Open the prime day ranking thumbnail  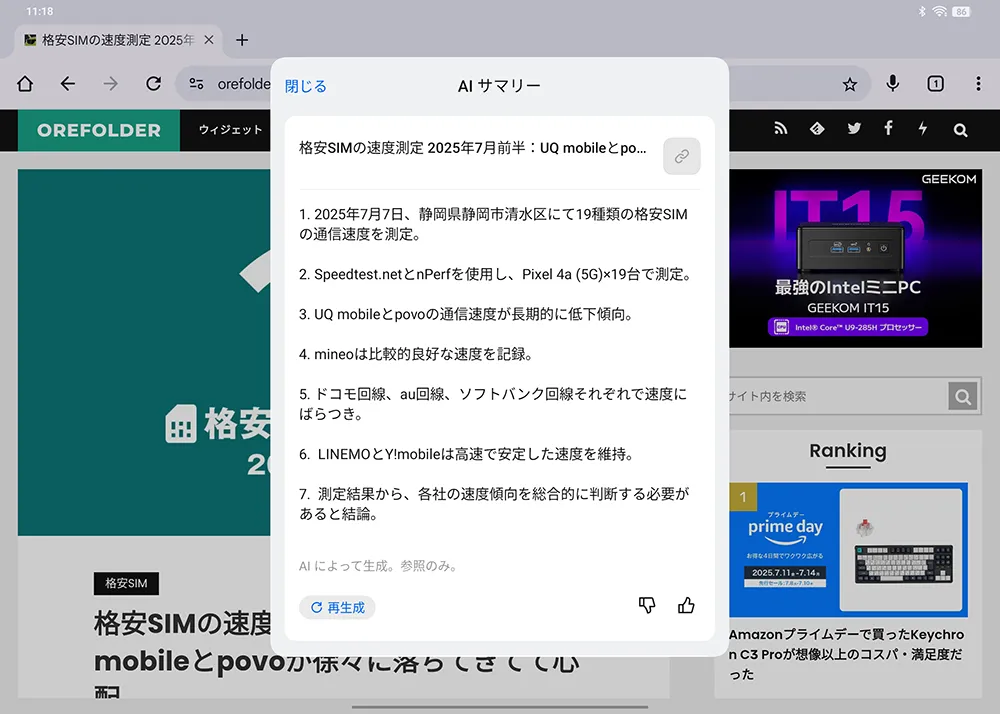tap(848, 550)
